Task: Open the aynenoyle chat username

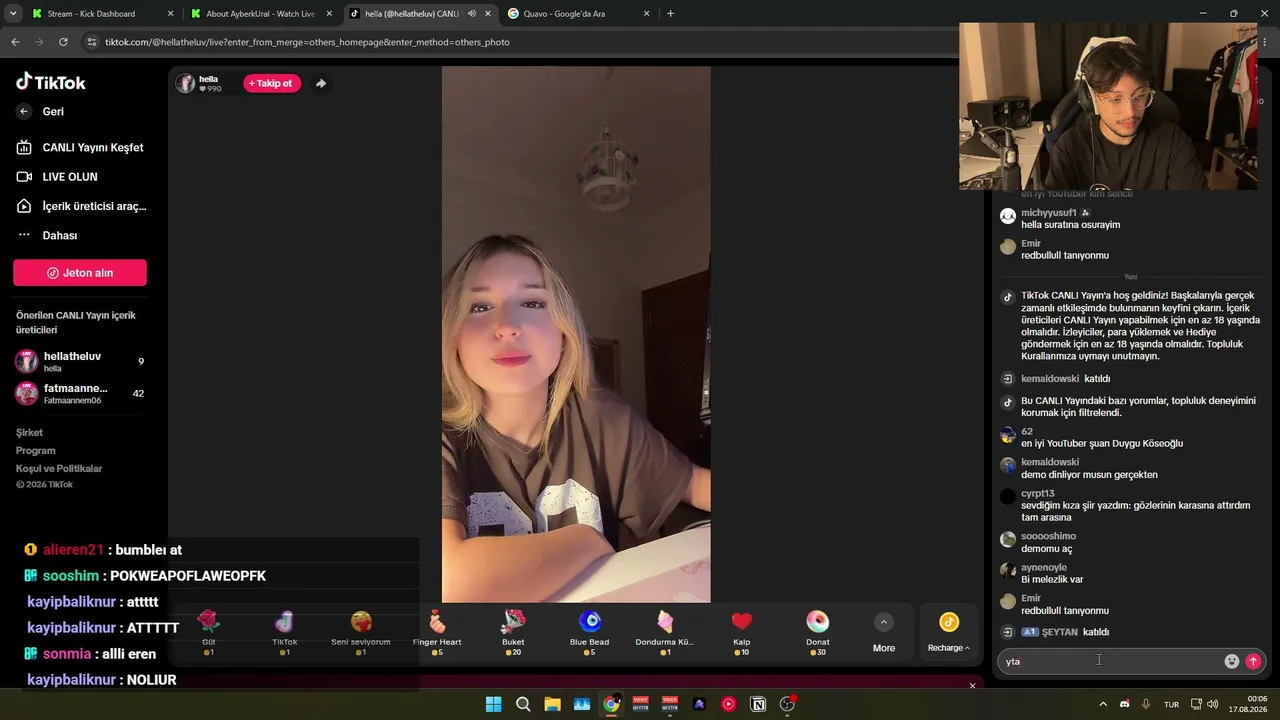Action: pyautogui.click(x=1044, y=567)
